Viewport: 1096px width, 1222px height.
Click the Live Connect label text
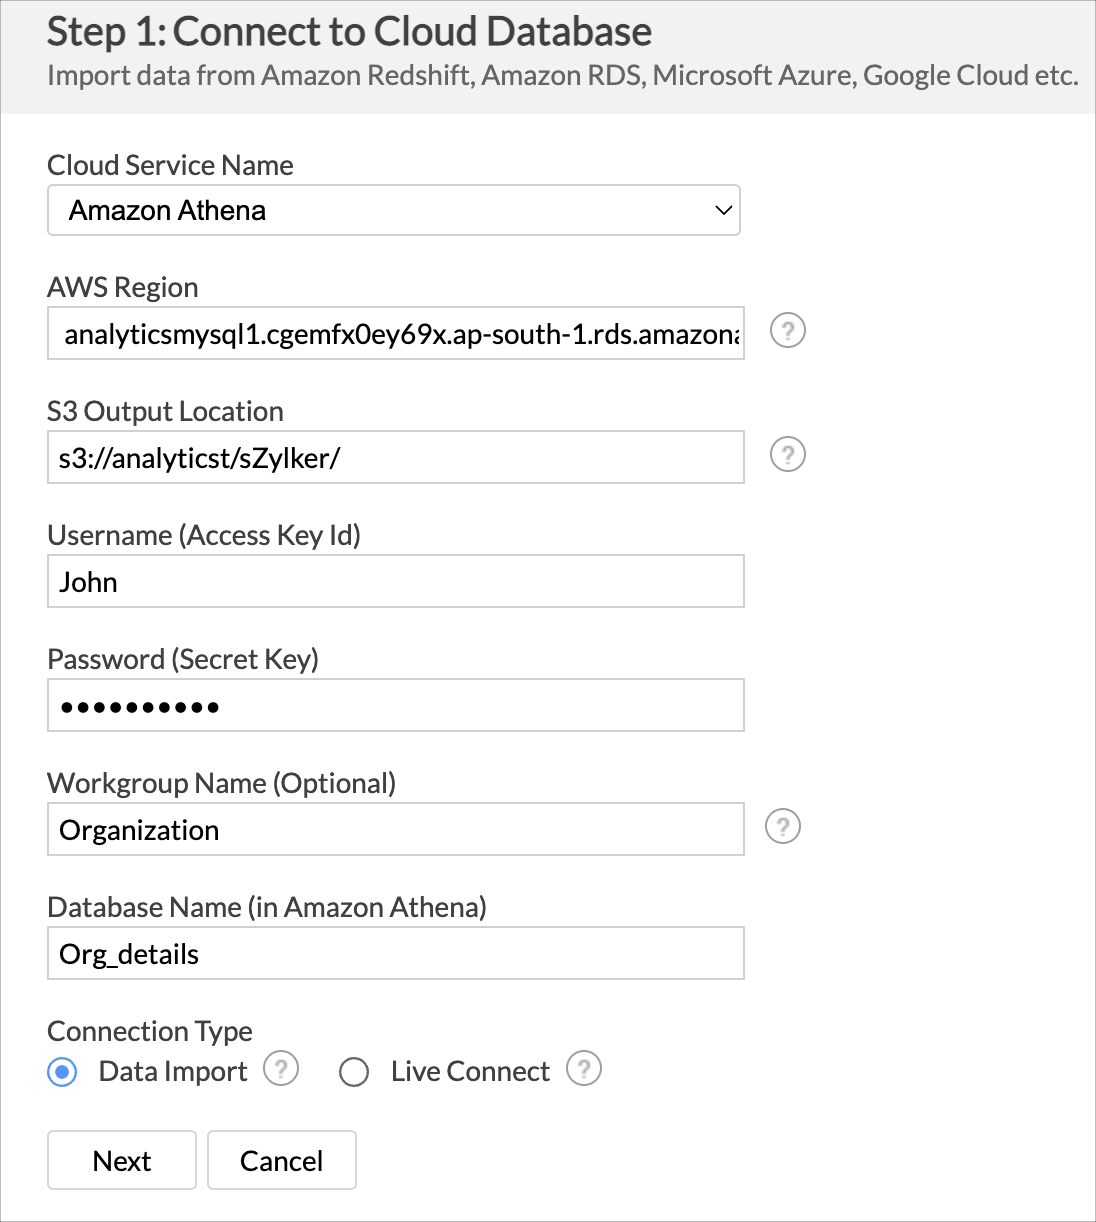point(470,1072)
